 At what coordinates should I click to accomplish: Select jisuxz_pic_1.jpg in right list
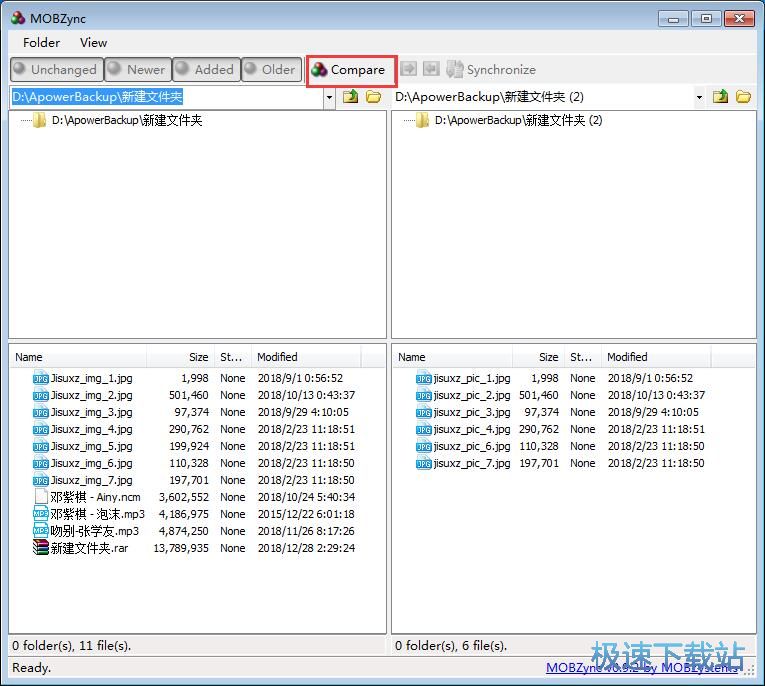tap(472, 378)
